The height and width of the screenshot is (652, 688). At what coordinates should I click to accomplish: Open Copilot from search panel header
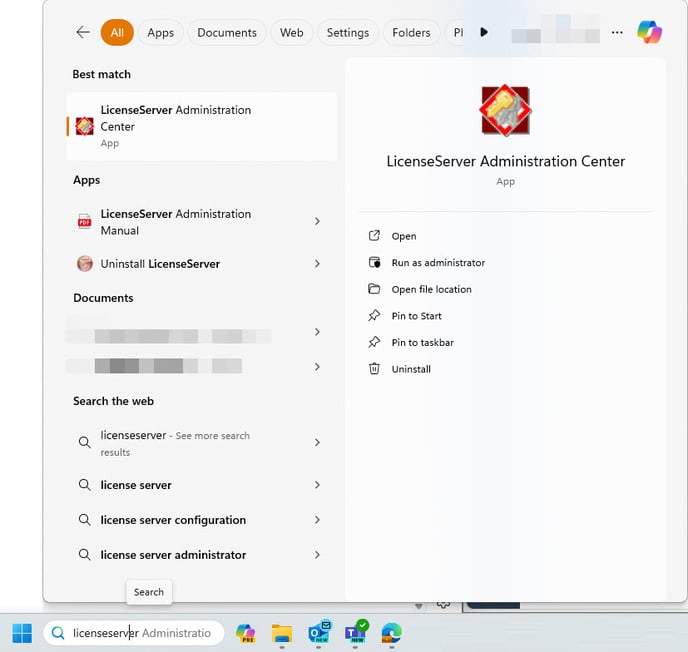click(x=649, y=32)
